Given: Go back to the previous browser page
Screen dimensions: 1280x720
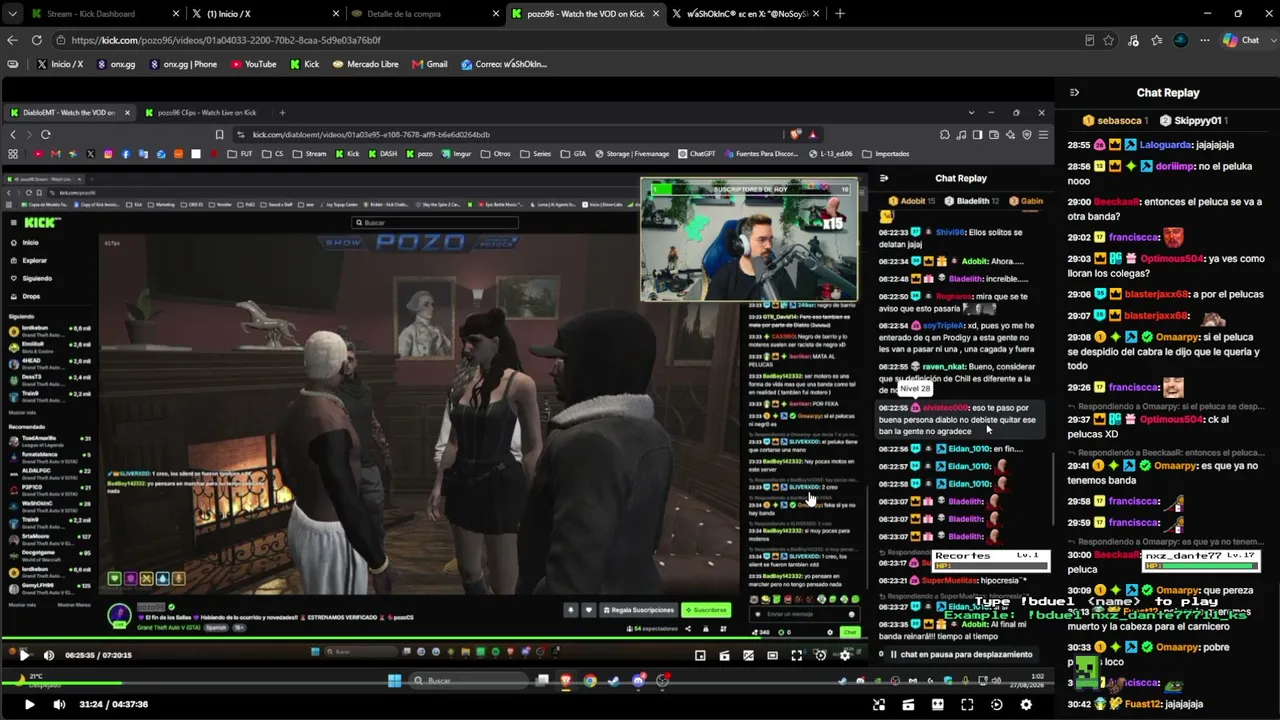Looking at the screenshot, I should pos(12,40).
